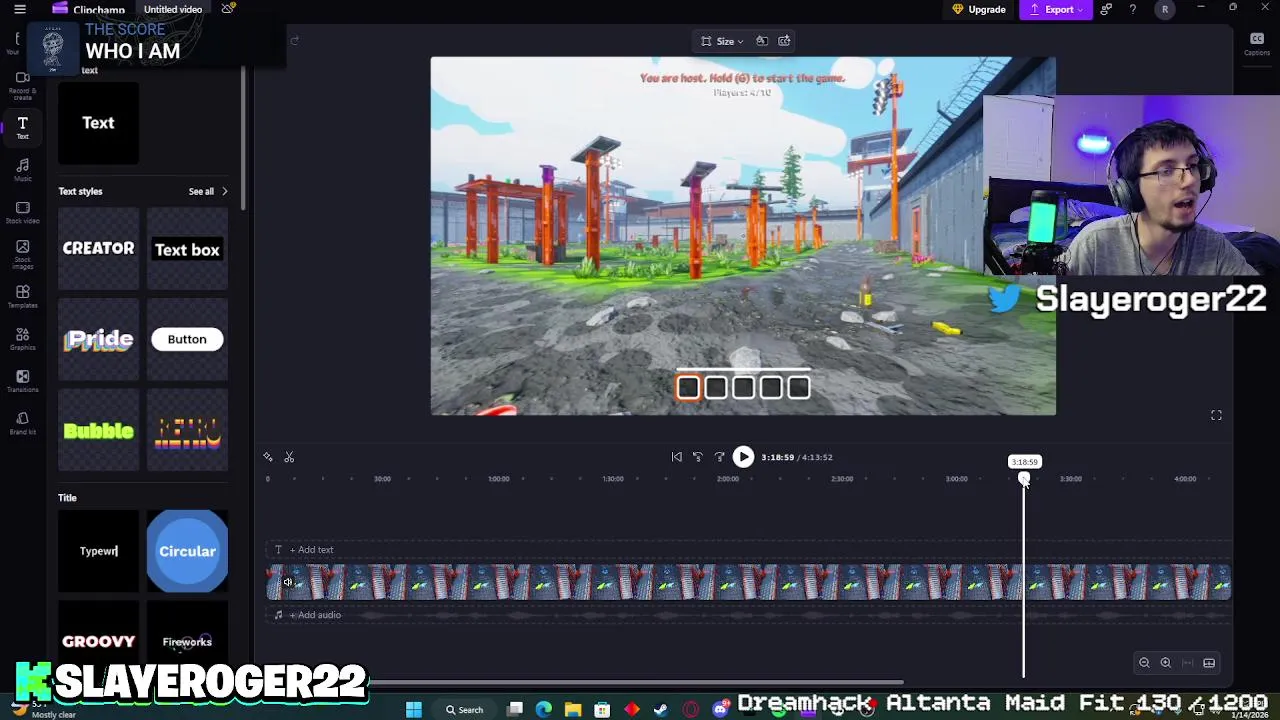
Task: Expand text styles with chevron arrow
Action: click(x=224, y=191)
